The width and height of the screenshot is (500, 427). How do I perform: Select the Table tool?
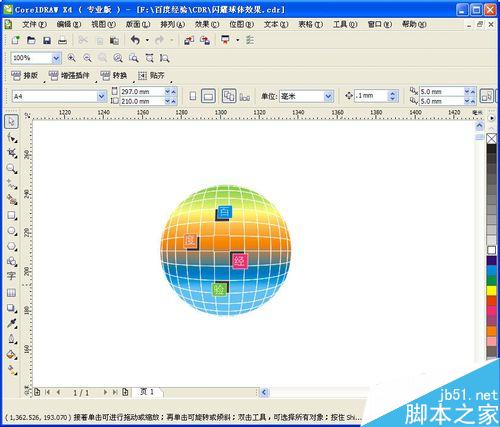(11, 293)
